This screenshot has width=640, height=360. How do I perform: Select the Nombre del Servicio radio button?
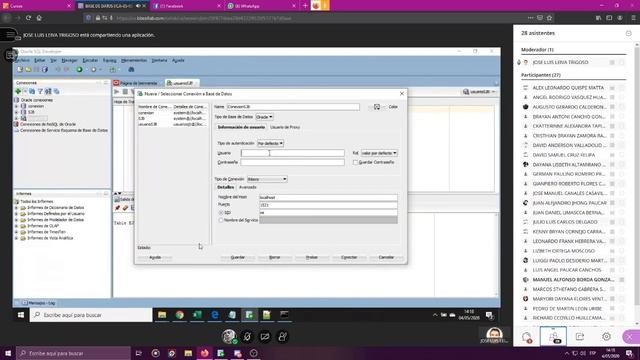(x=221, y=220)
